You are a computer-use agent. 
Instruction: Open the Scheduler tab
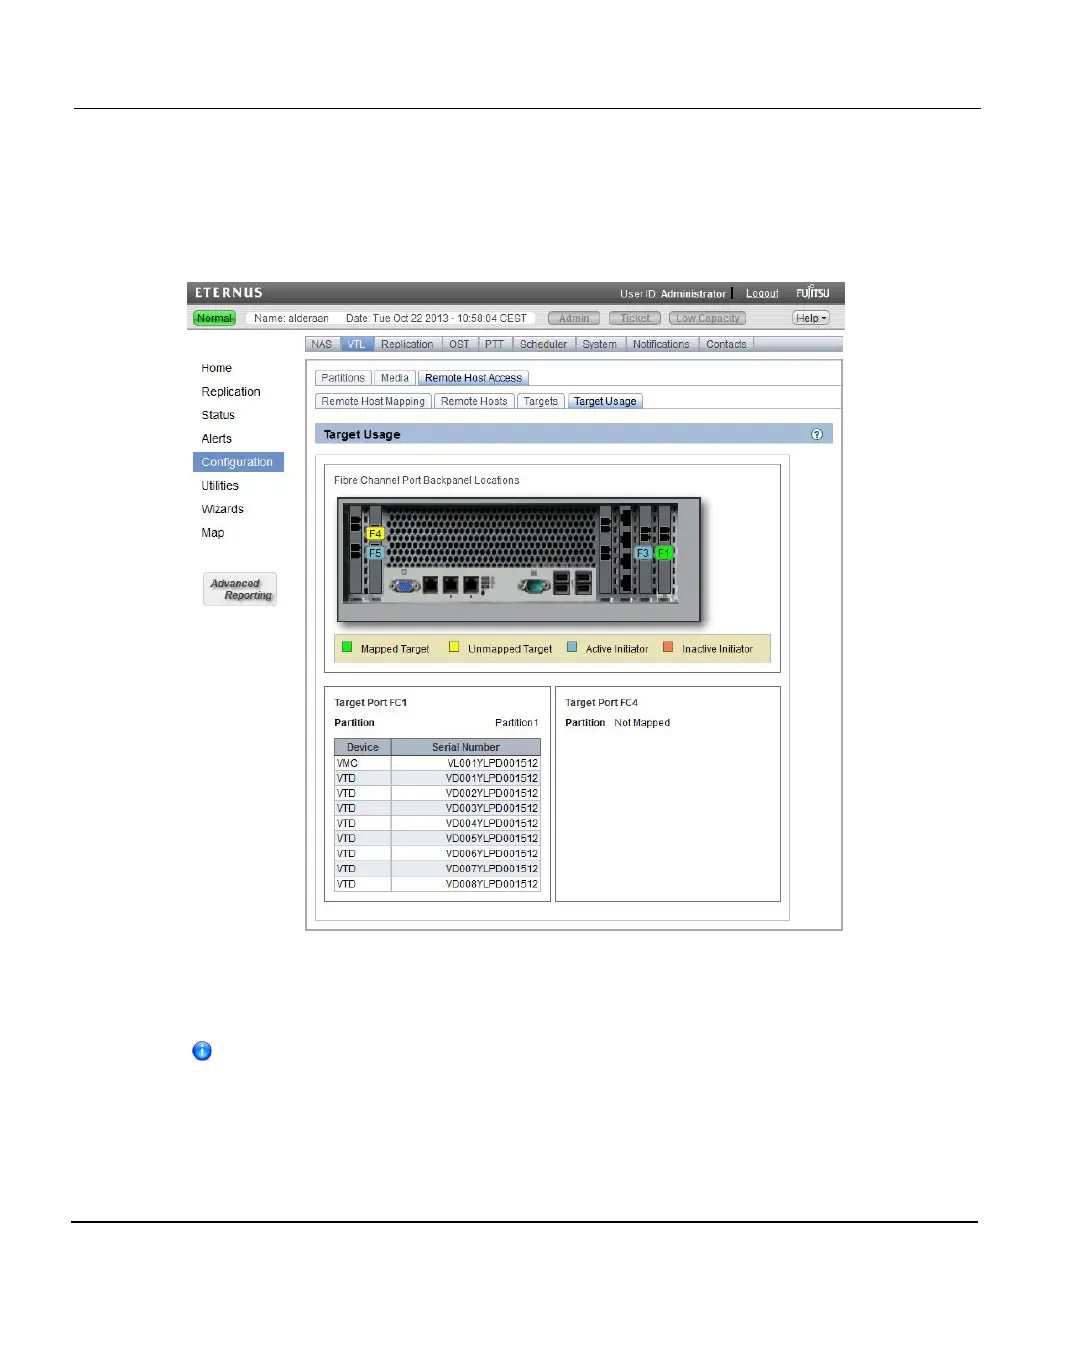pos(543,344)
